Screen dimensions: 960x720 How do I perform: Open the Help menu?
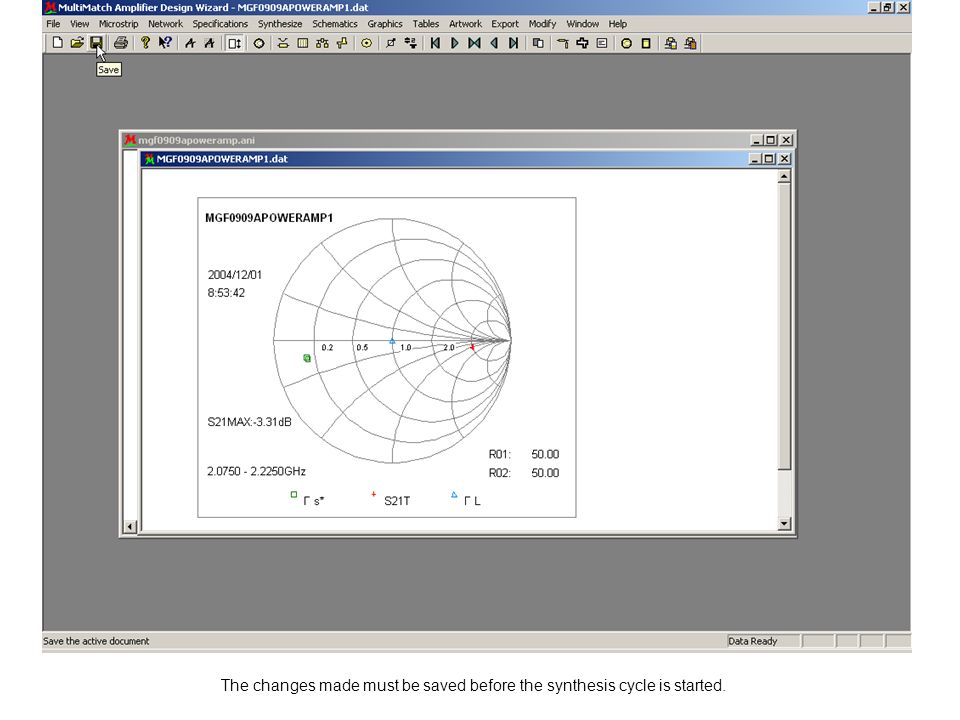pyautogui.click(x=618, y=24)
